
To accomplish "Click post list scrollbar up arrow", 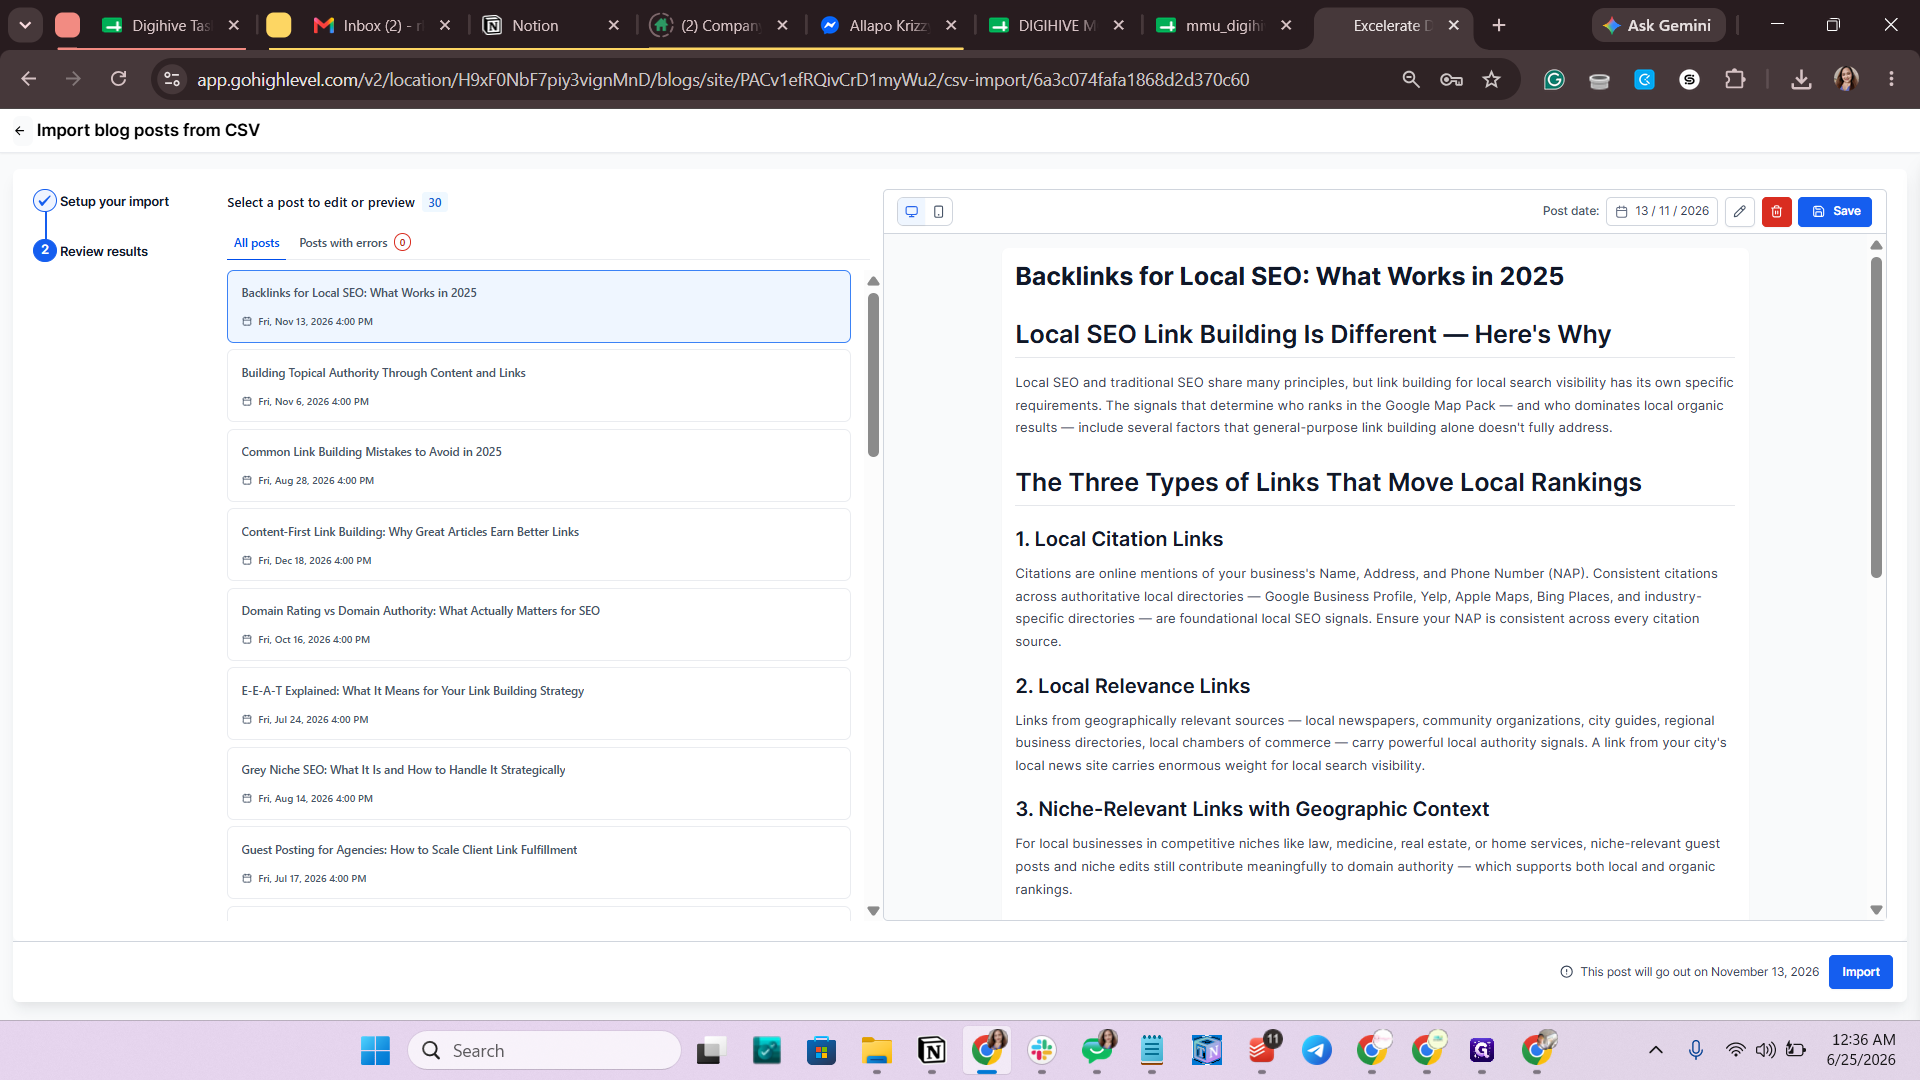I will coord(873,282).
